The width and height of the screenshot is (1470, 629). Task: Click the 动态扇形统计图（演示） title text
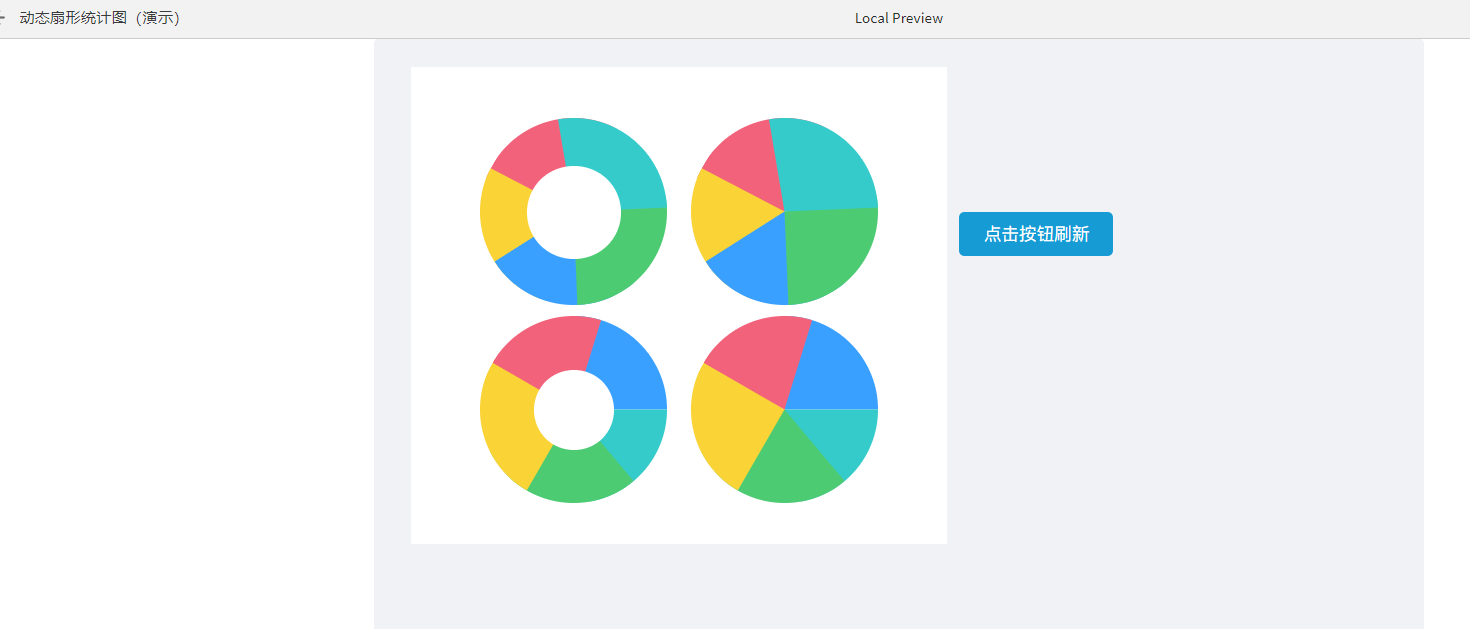(100, 18)
